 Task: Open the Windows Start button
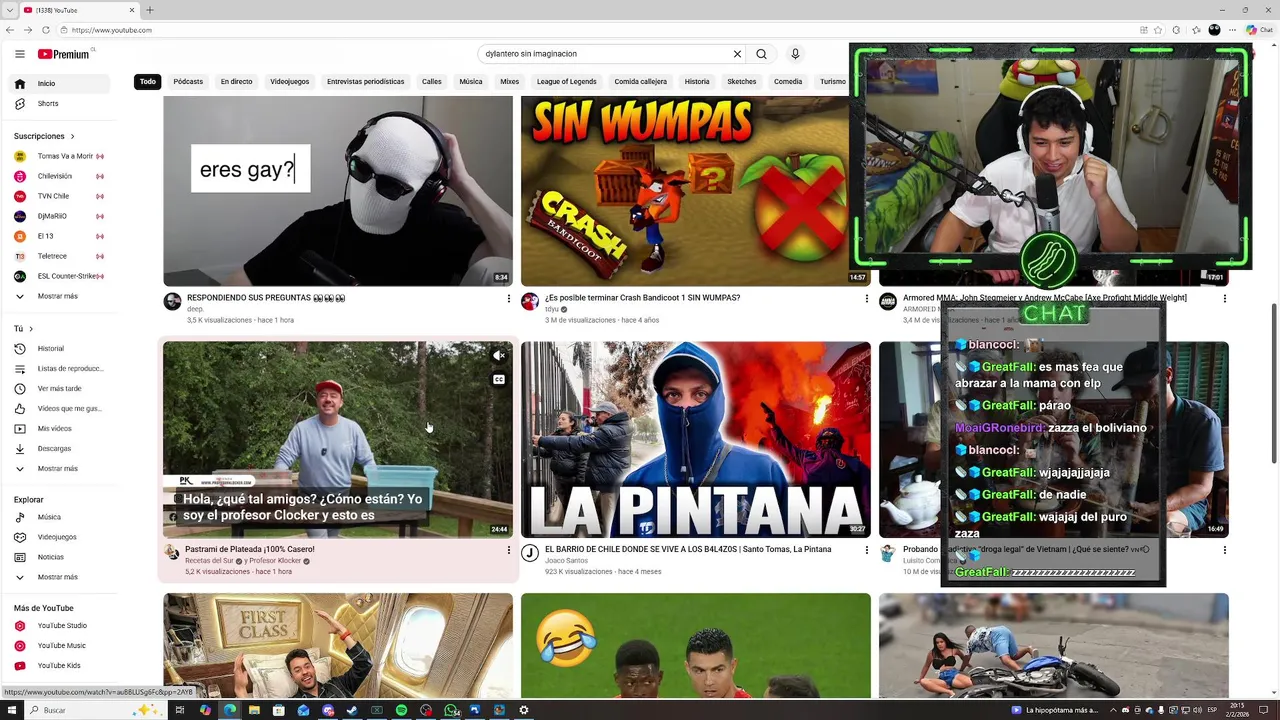pyautogui.click(x=10, y=710)
